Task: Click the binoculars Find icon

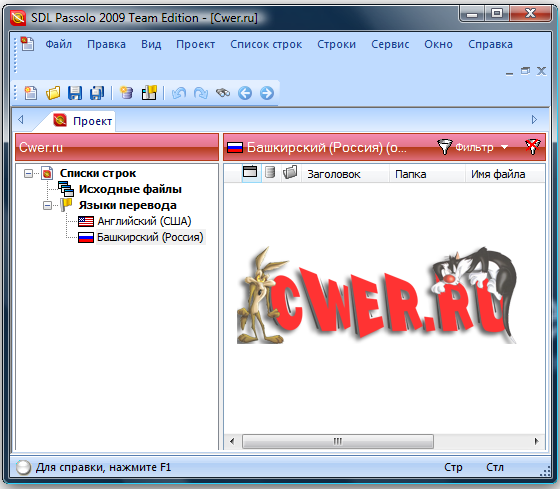Action: [x=223, y=93]
